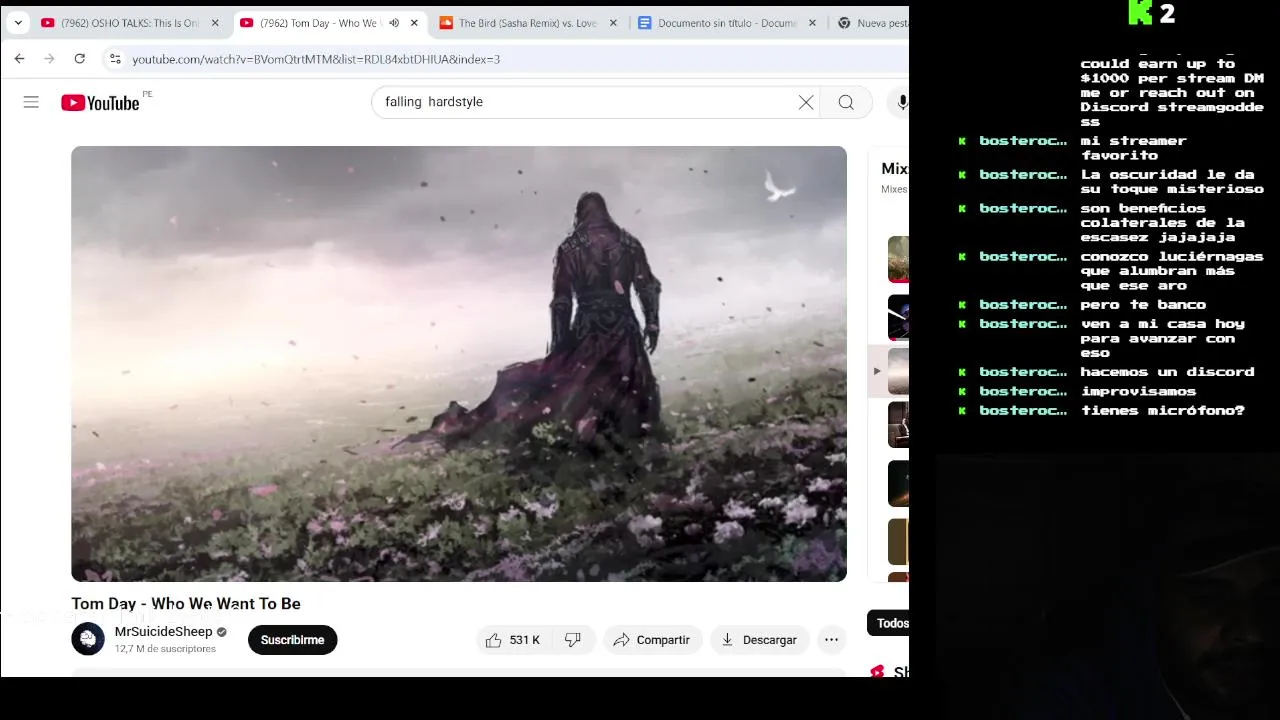1280x720 pixels.
Task: Open the second playlist video thumbnail
Action: click(898, 317)
